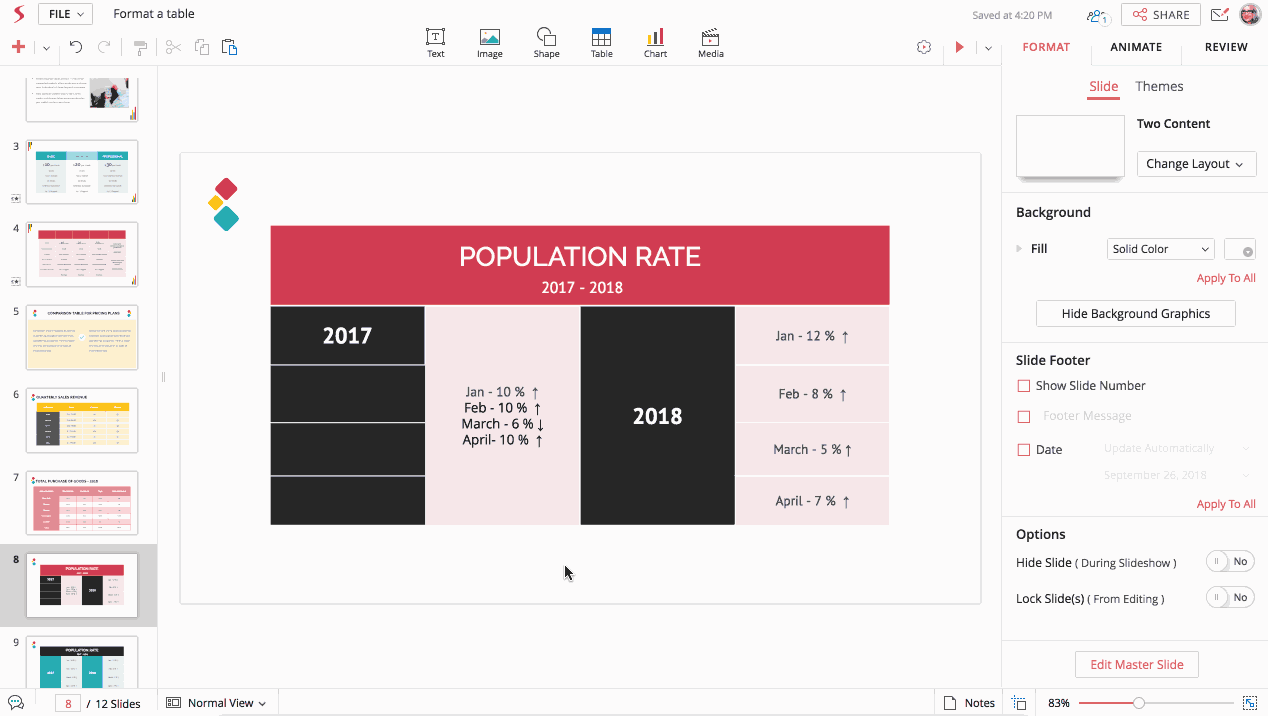1268x716 pixels.
Task: Insert a Chart from toolbar
Action: [x=655, y=43]
